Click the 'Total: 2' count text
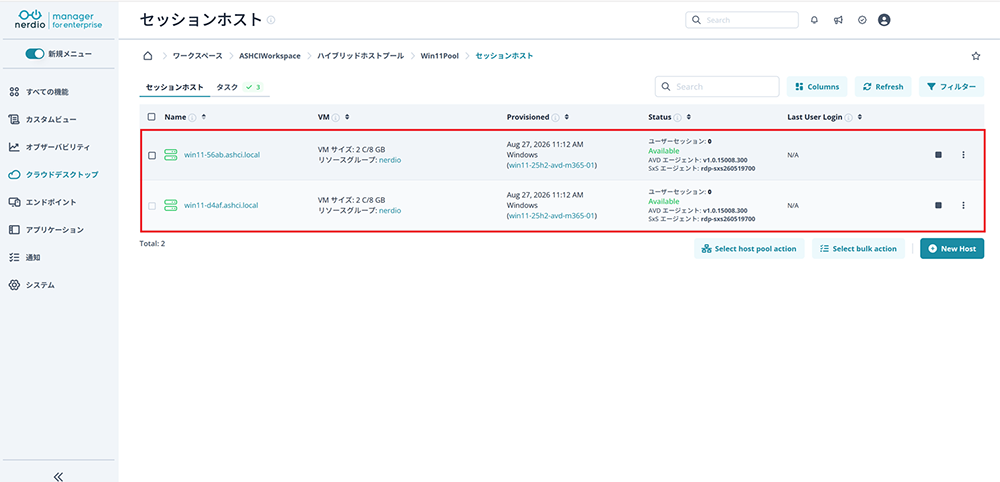The height and width of the screenshot is (482, 1000). click(x=152, y=244)
